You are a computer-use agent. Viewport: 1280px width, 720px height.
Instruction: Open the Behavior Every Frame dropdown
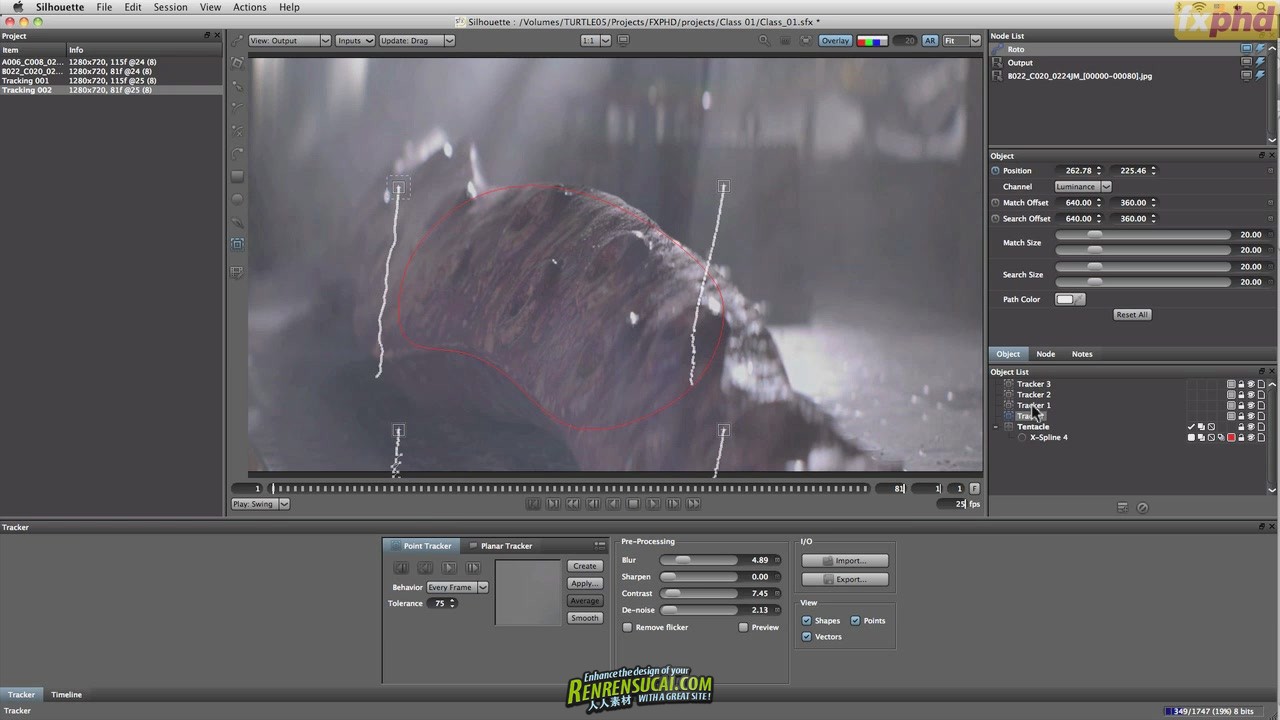(457, 587)
